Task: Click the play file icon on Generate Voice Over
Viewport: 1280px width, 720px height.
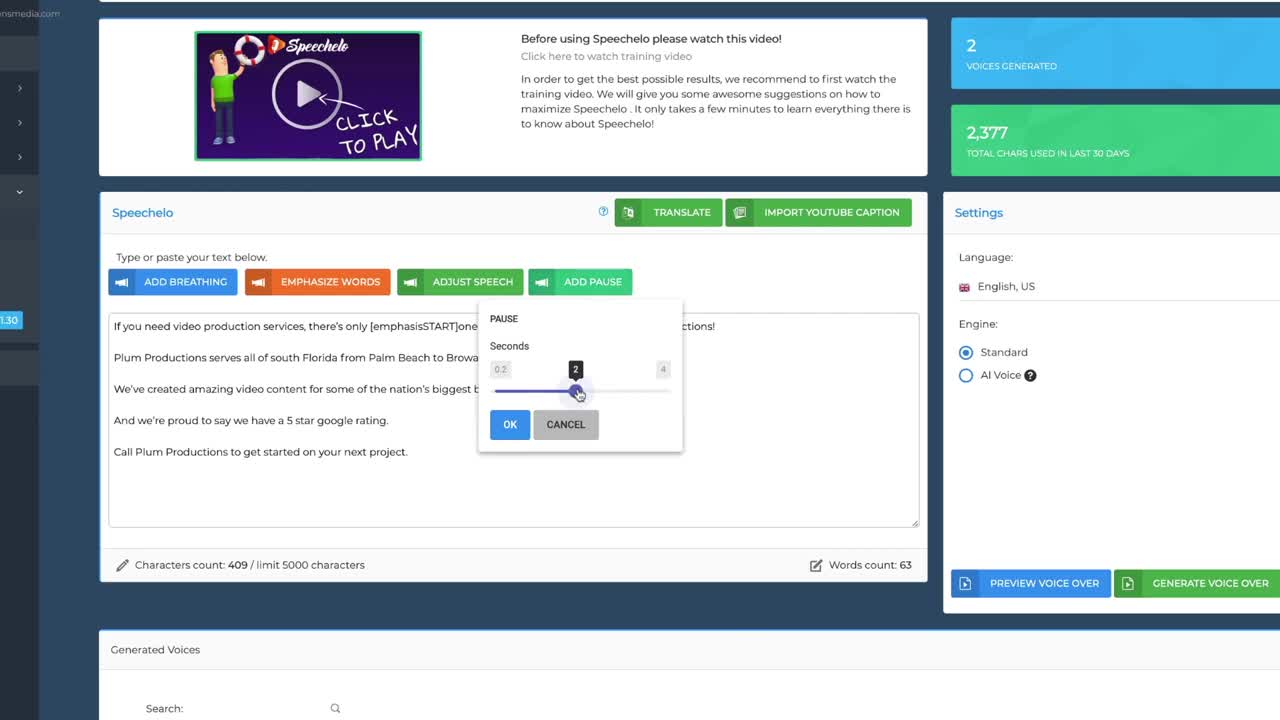Action: click(x=1128, y=583)
